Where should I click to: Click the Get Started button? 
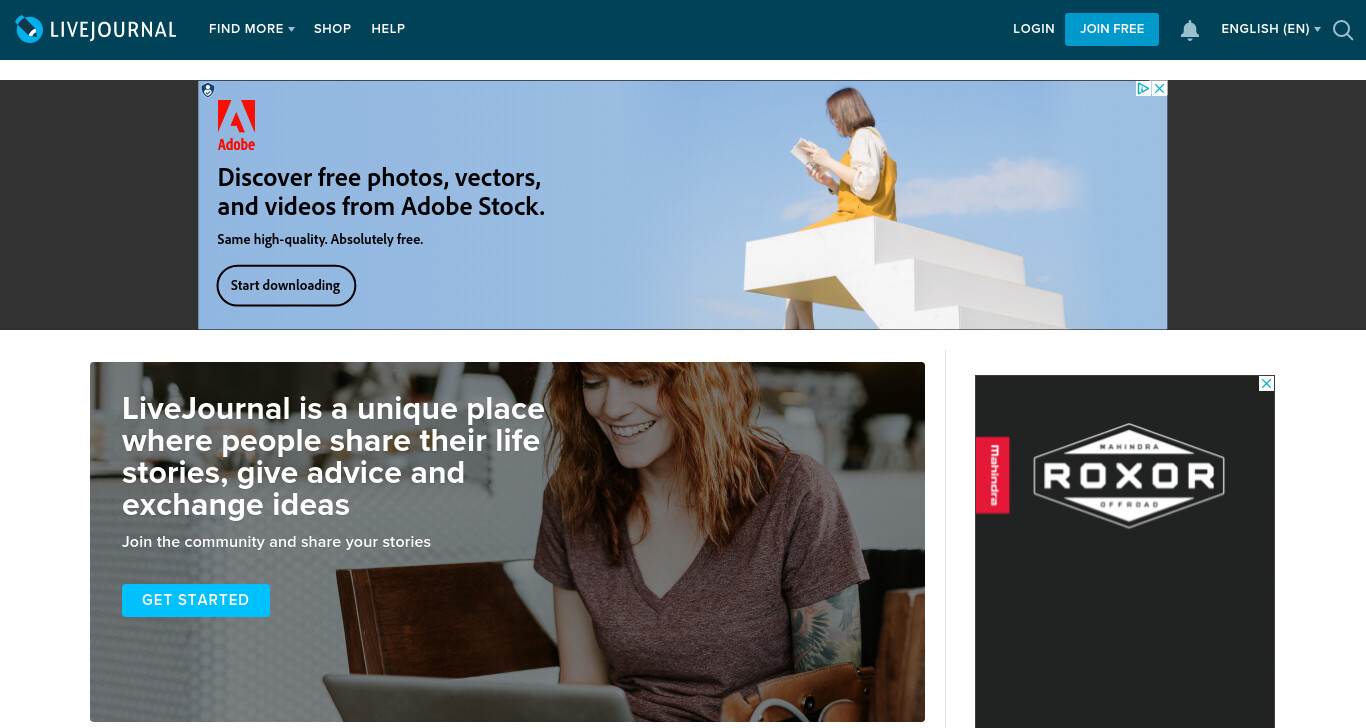click(x=196, y=600)
